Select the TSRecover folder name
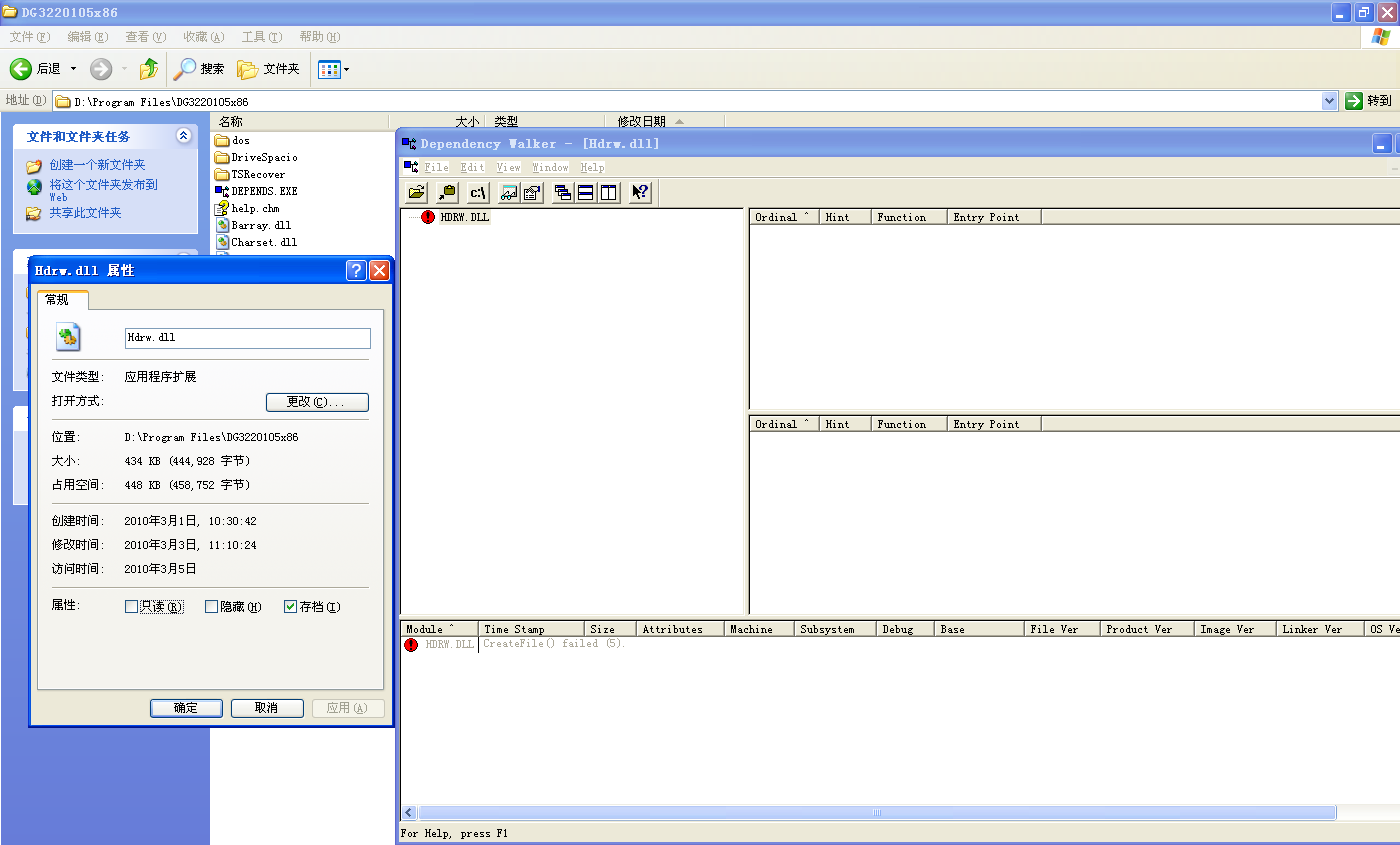This screenshot has height=845, width=1400. click(x=258, y=174)
